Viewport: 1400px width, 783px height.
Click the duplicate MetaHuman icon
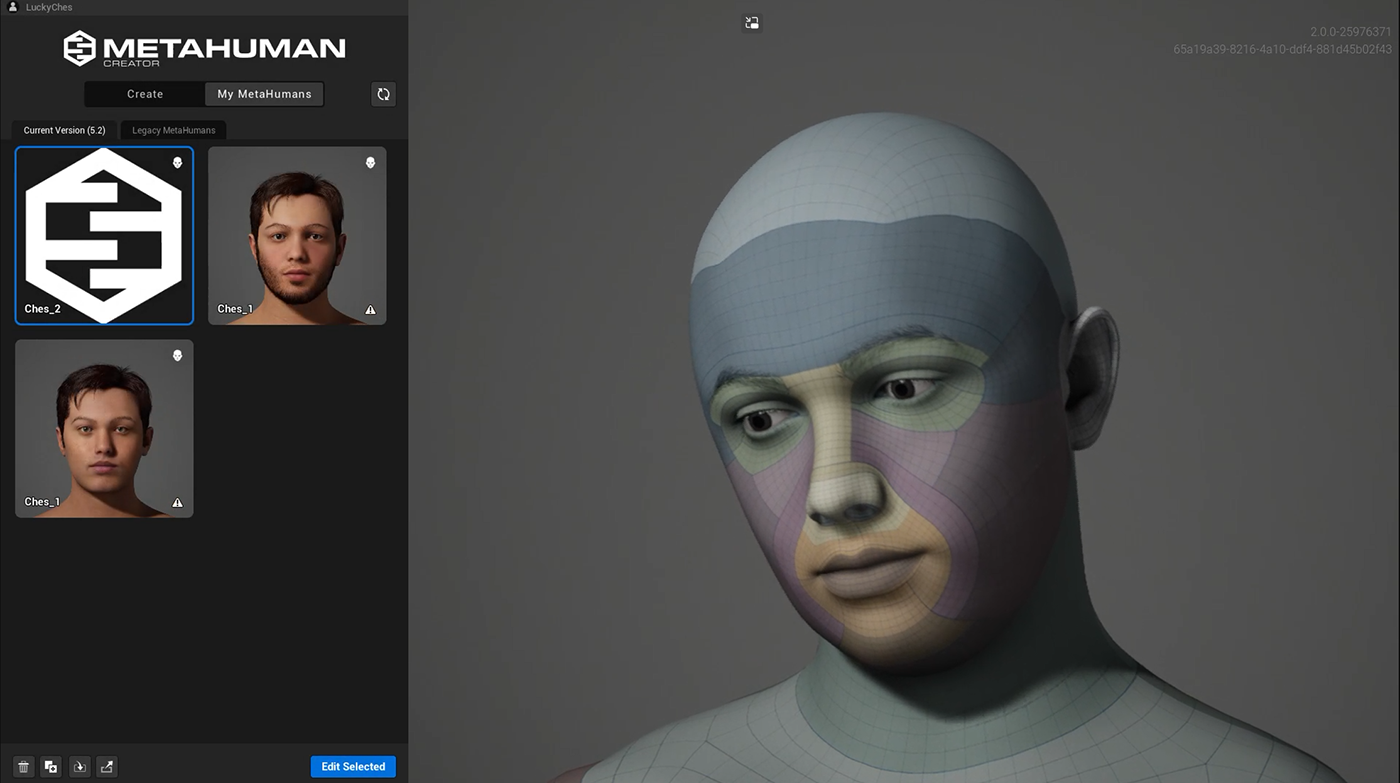pyautogui.click(x=51, y=767)
